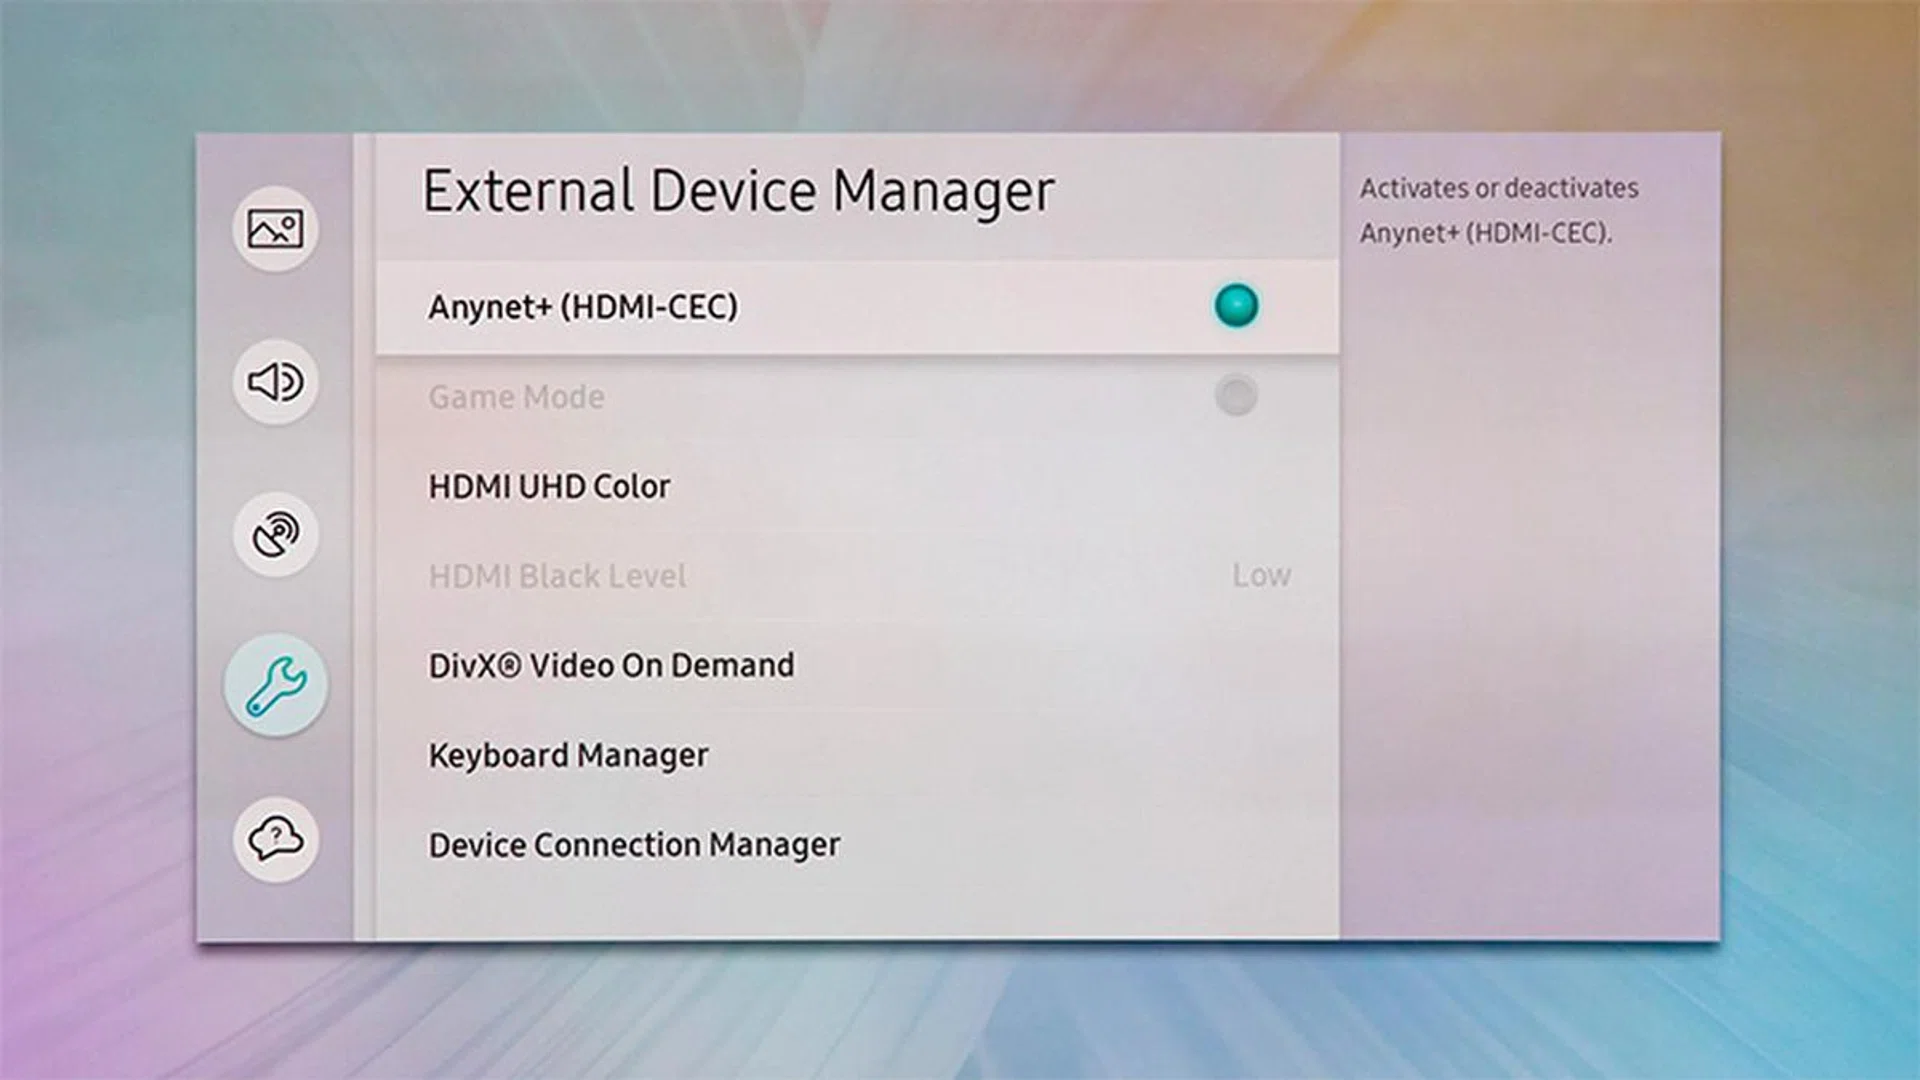The image size is (1920, 1080).
Task: Click the ® symbol in DivX entry
Action: (509, 666)
